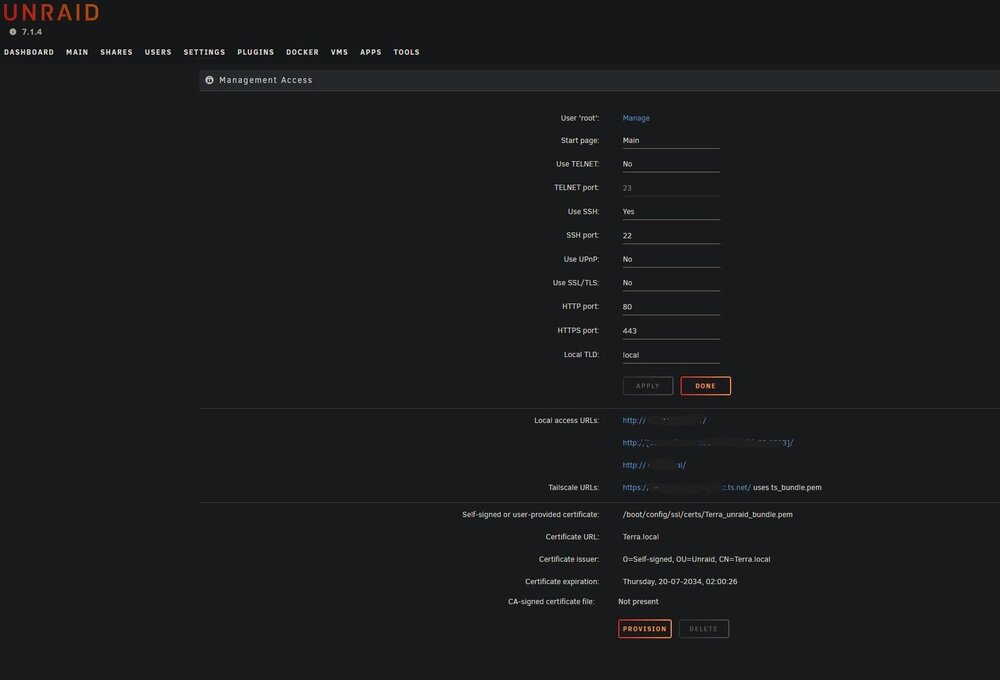Switch to the Settings tab
The image size is (1000, 680).
point(204,52)
